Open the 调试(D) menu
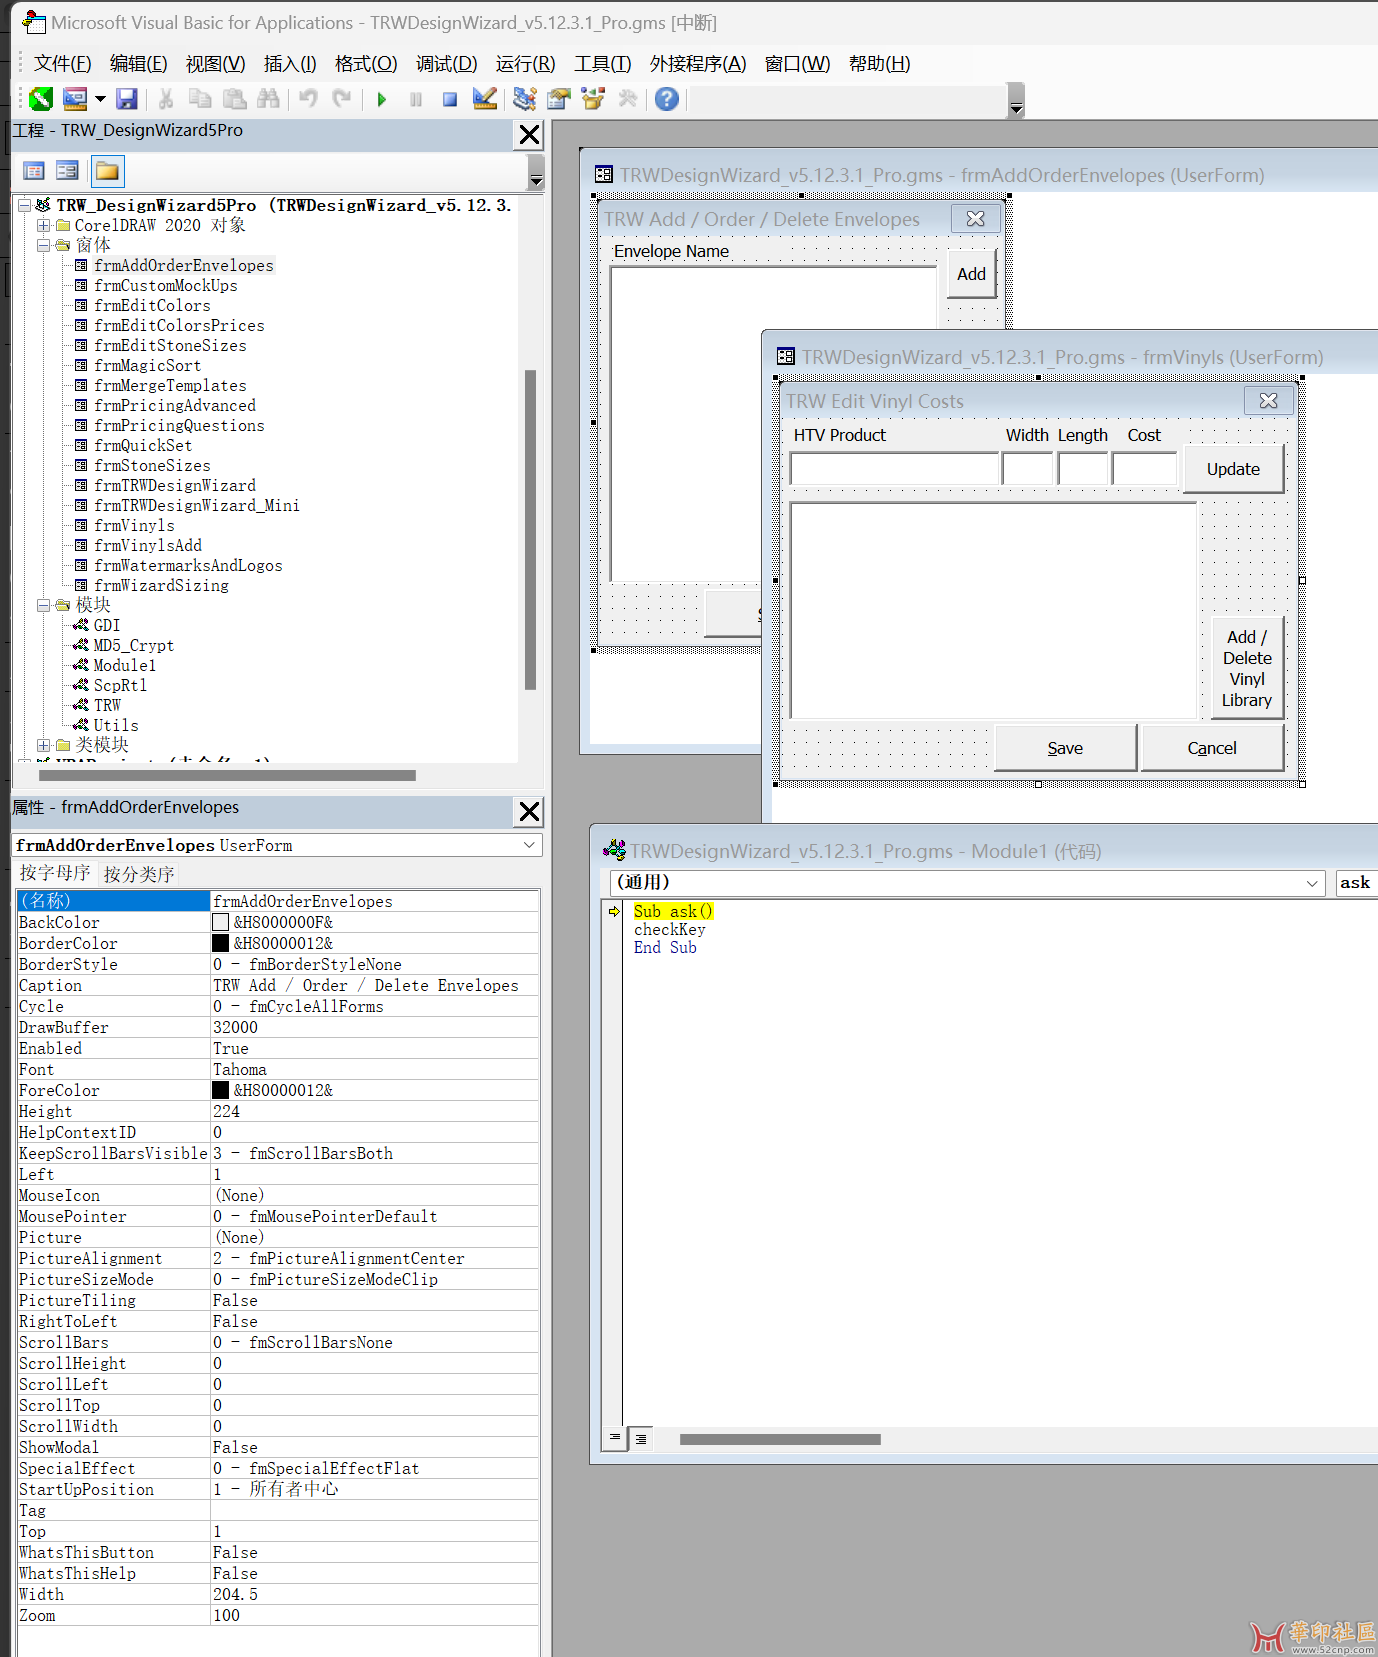1378x1657 pixels. click(446, 64)
